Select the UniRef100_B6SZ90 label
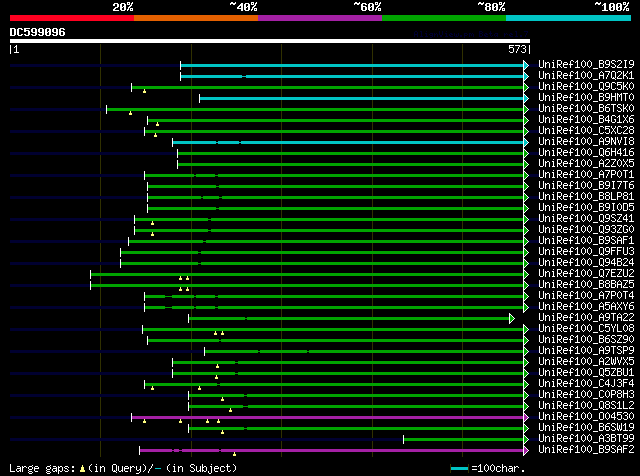This screenshot has height=476, width=640. (586, 340)
